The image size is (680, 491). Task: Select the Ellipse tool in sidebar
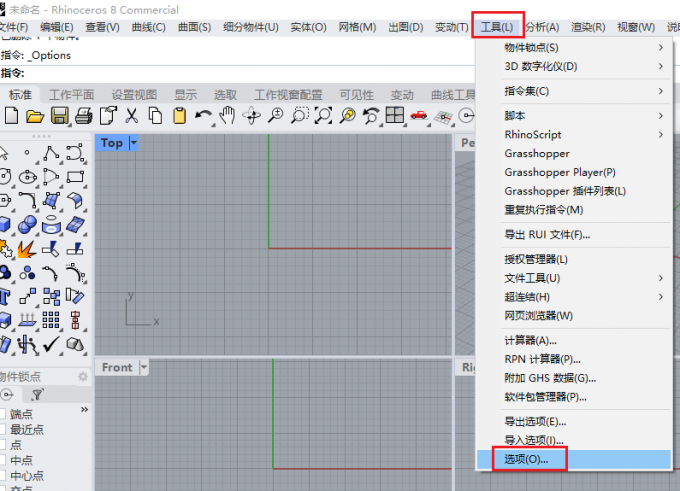pos(28,177)
